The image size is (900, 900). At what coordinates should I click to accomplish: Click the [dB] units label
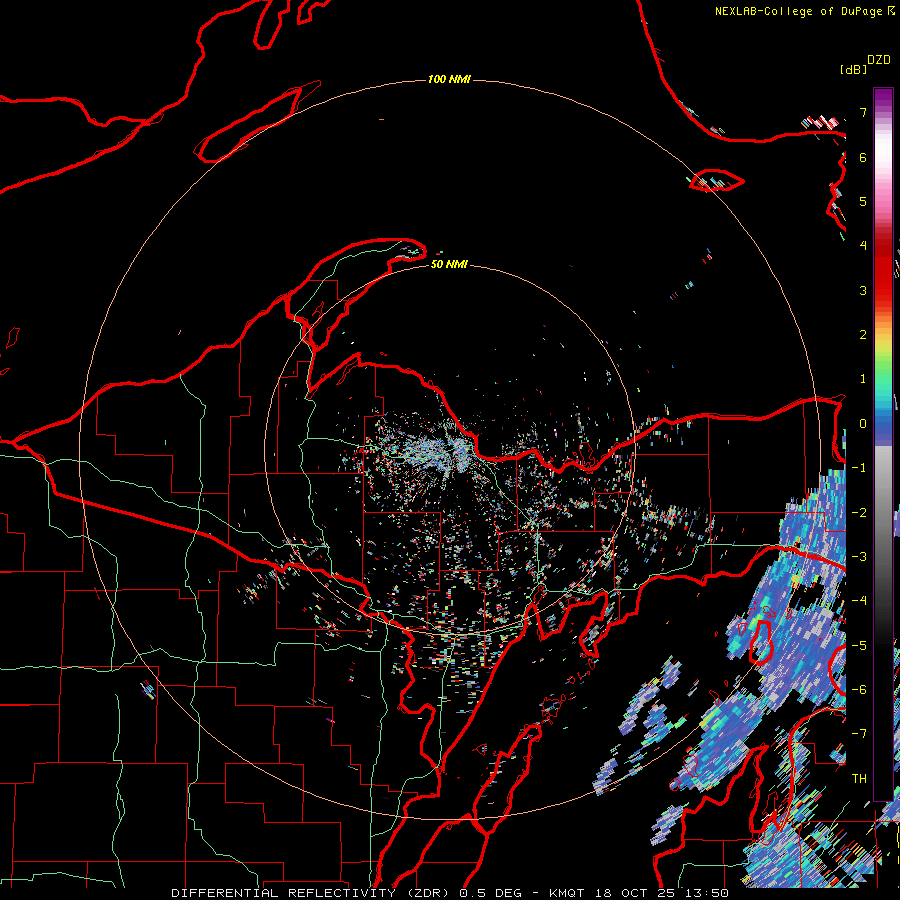pyautogui.click(x=853, y=69)
